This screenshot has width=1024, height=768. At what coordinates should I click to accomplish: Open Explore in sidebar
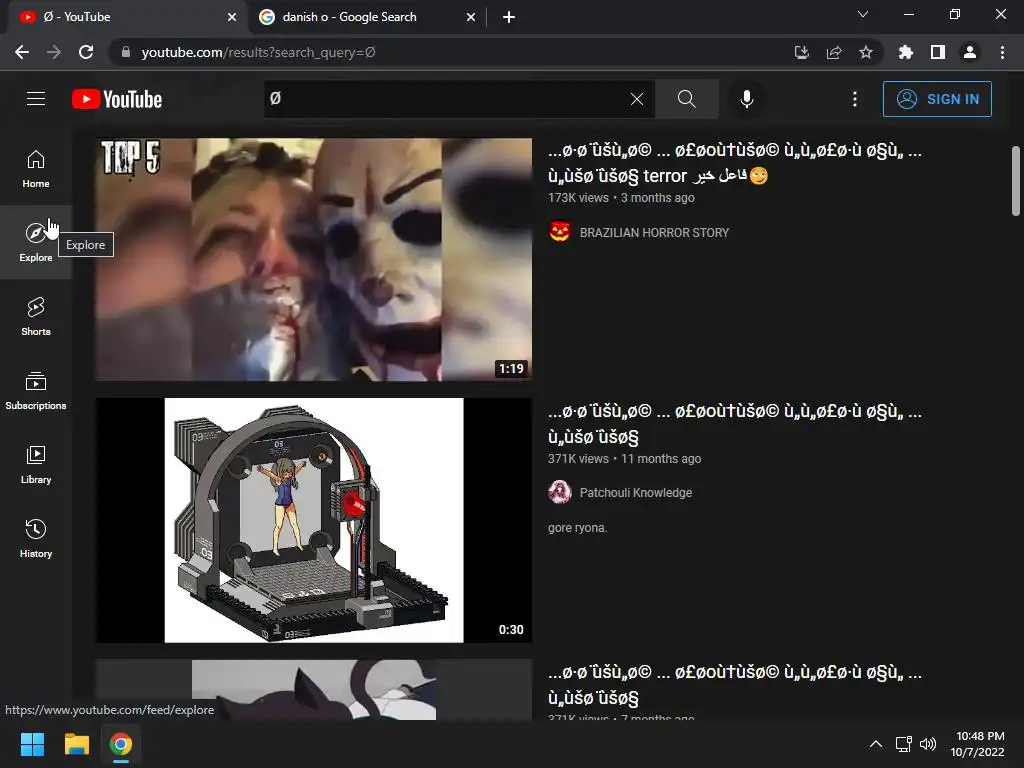(x=36, y=242)
